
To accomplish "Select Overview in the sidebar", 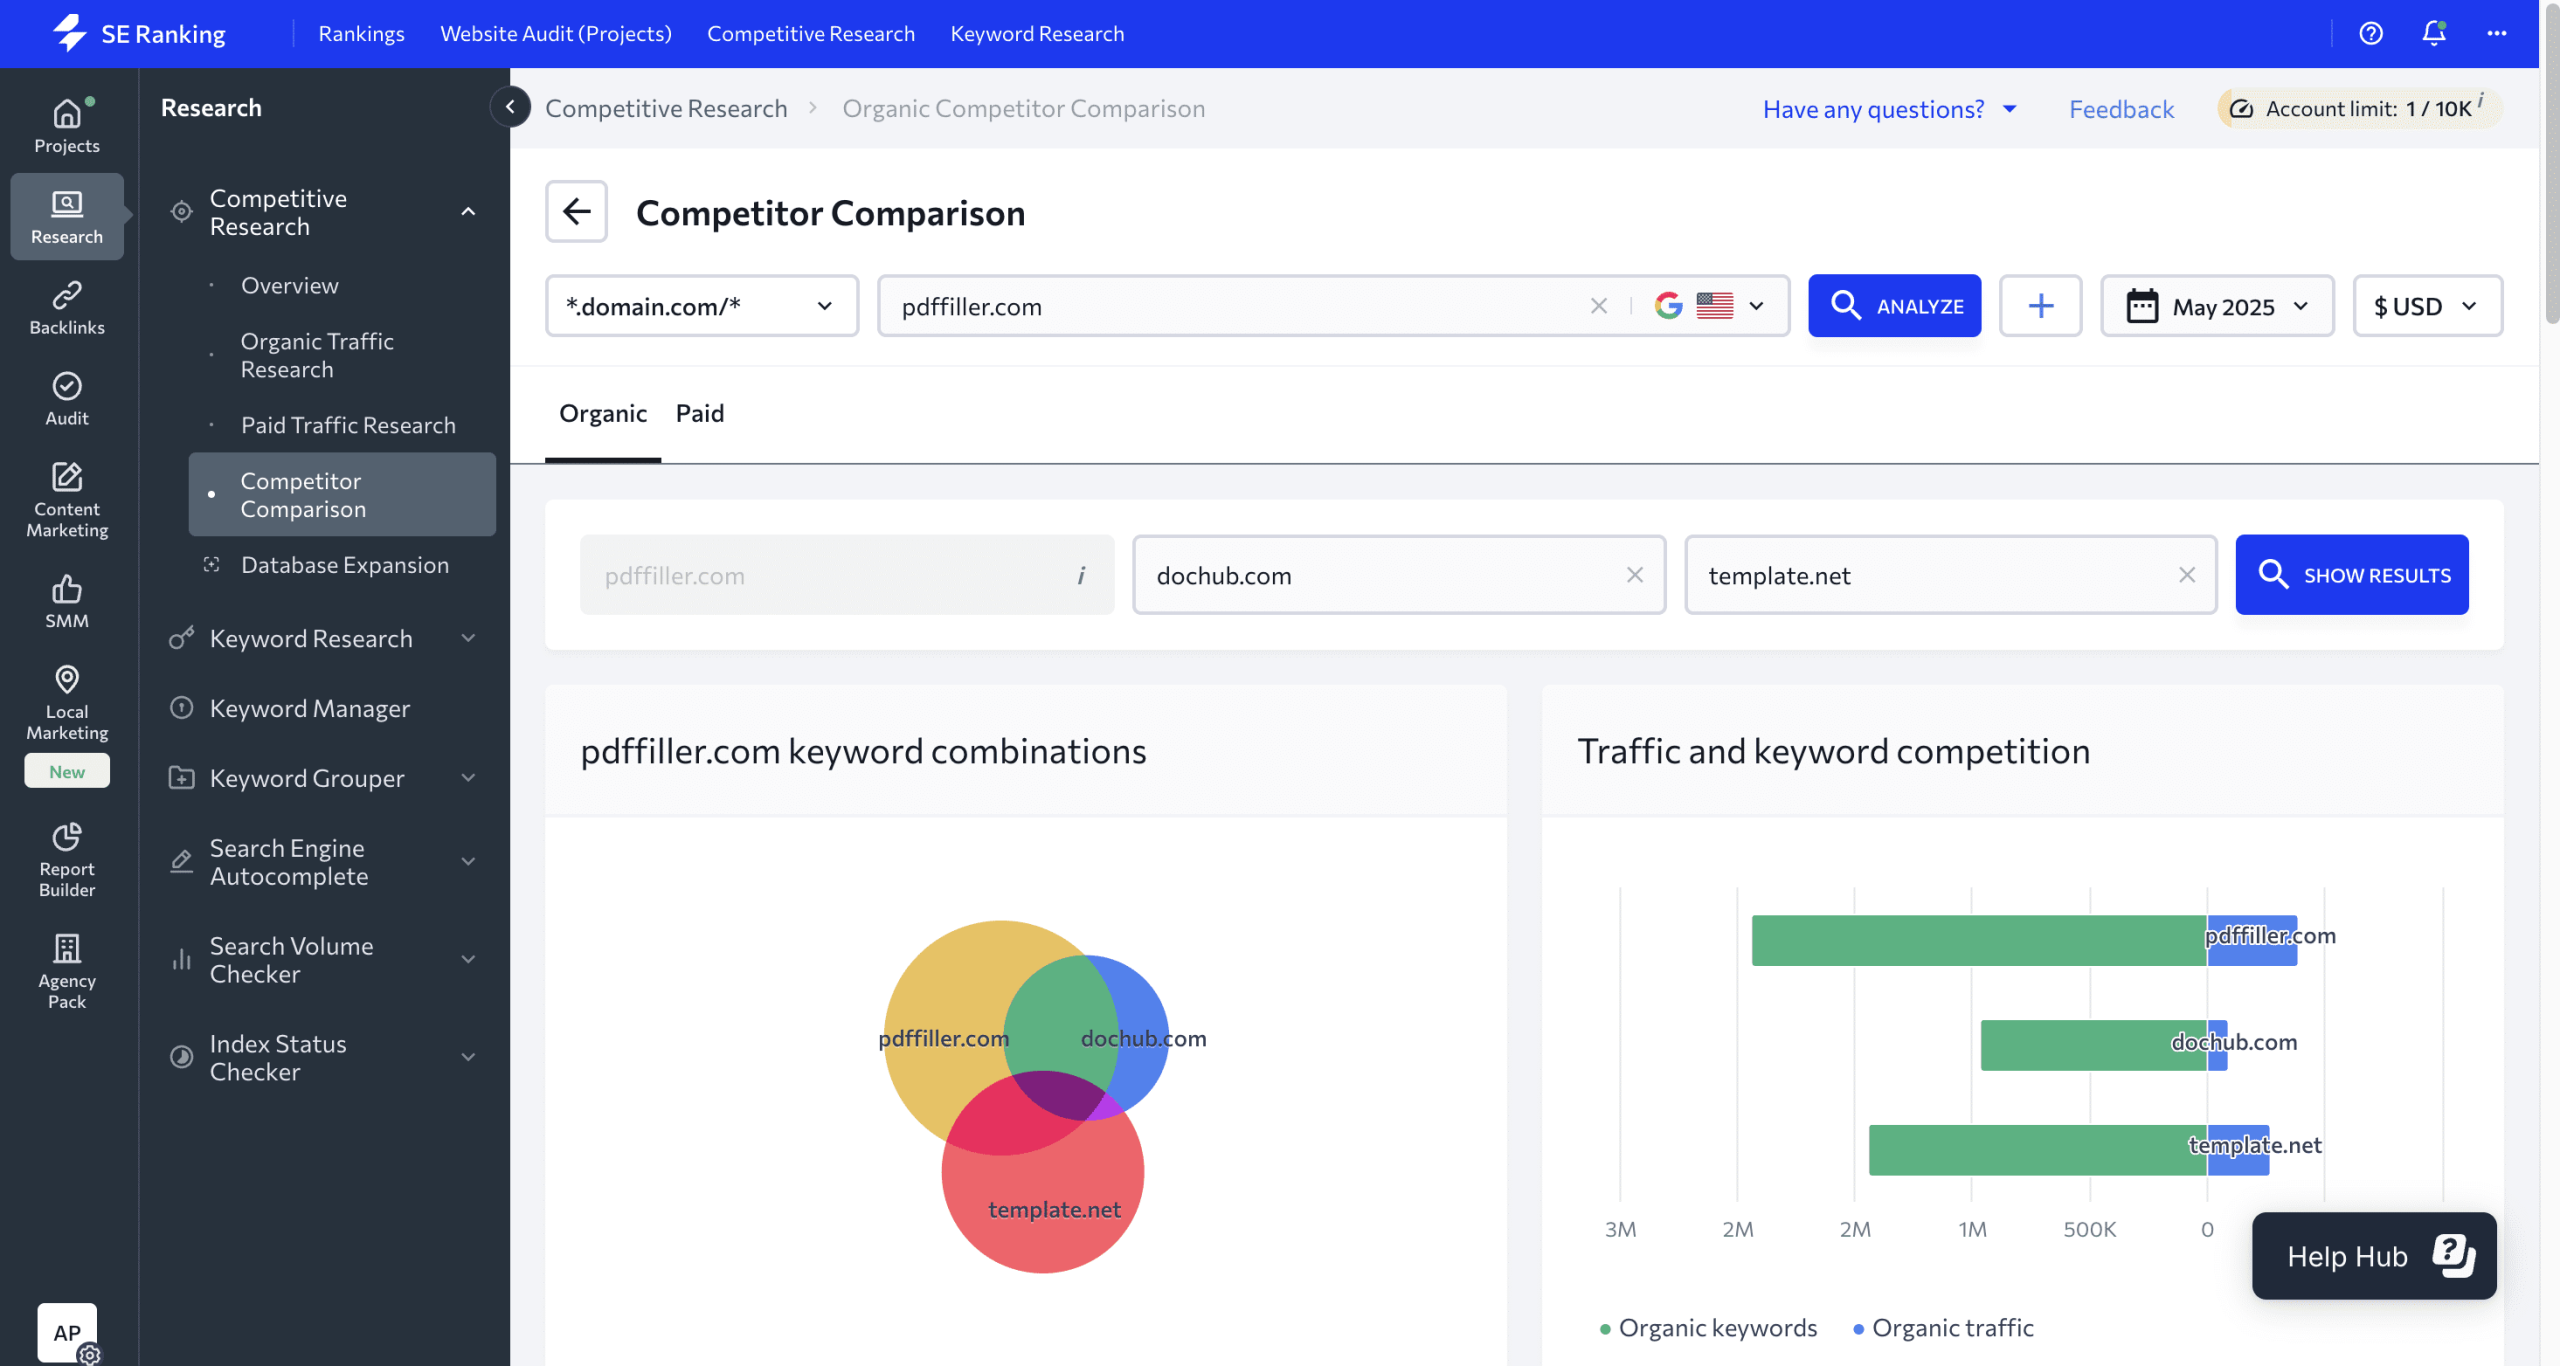I will coord(290,285).
